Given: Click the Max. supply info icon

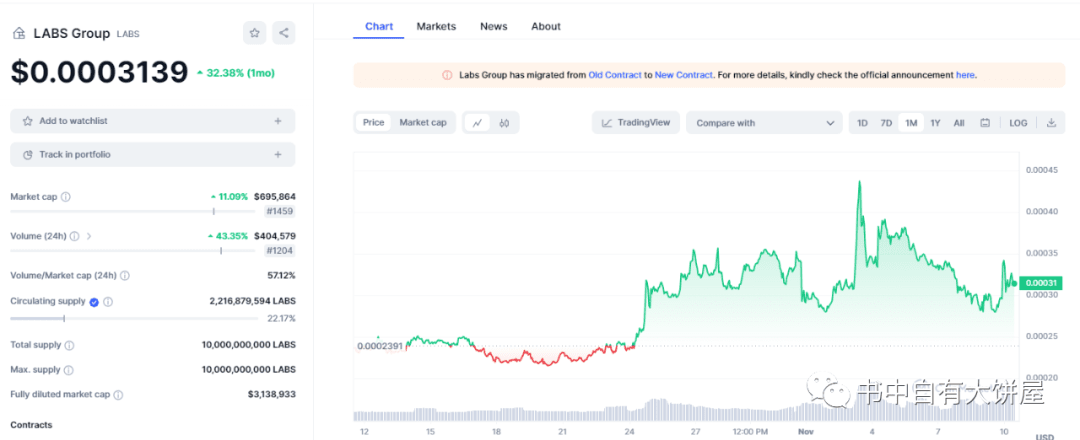Looking at the screenshot, I should tap(69, 370).
